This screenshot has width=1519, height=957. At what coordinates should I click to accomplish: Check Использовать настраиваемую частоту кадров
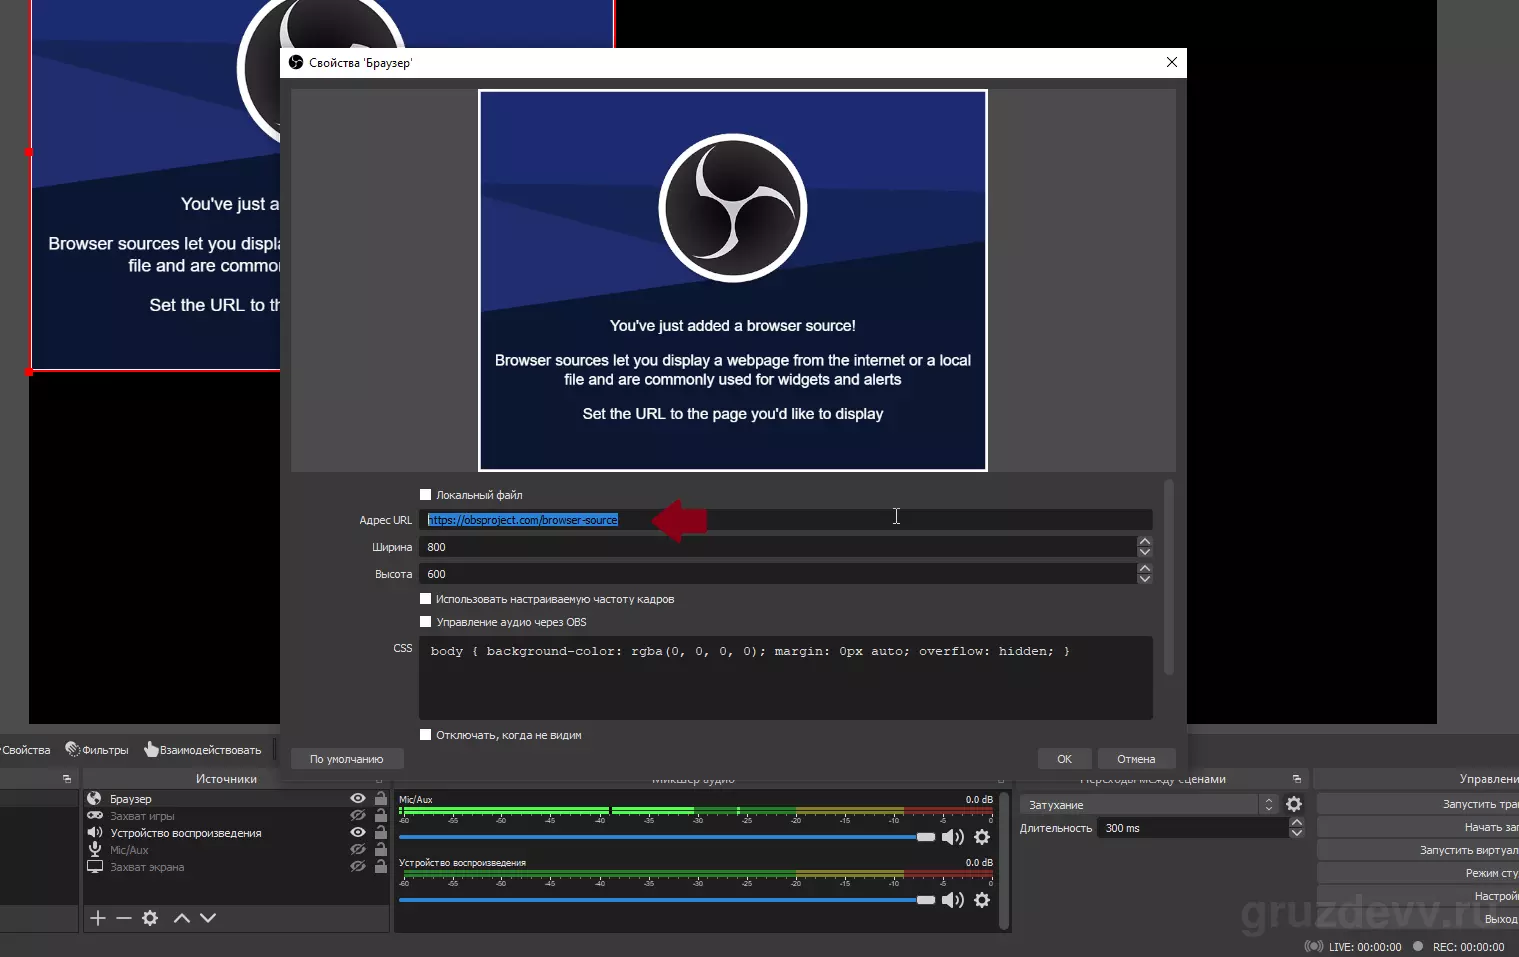(425, 598)
